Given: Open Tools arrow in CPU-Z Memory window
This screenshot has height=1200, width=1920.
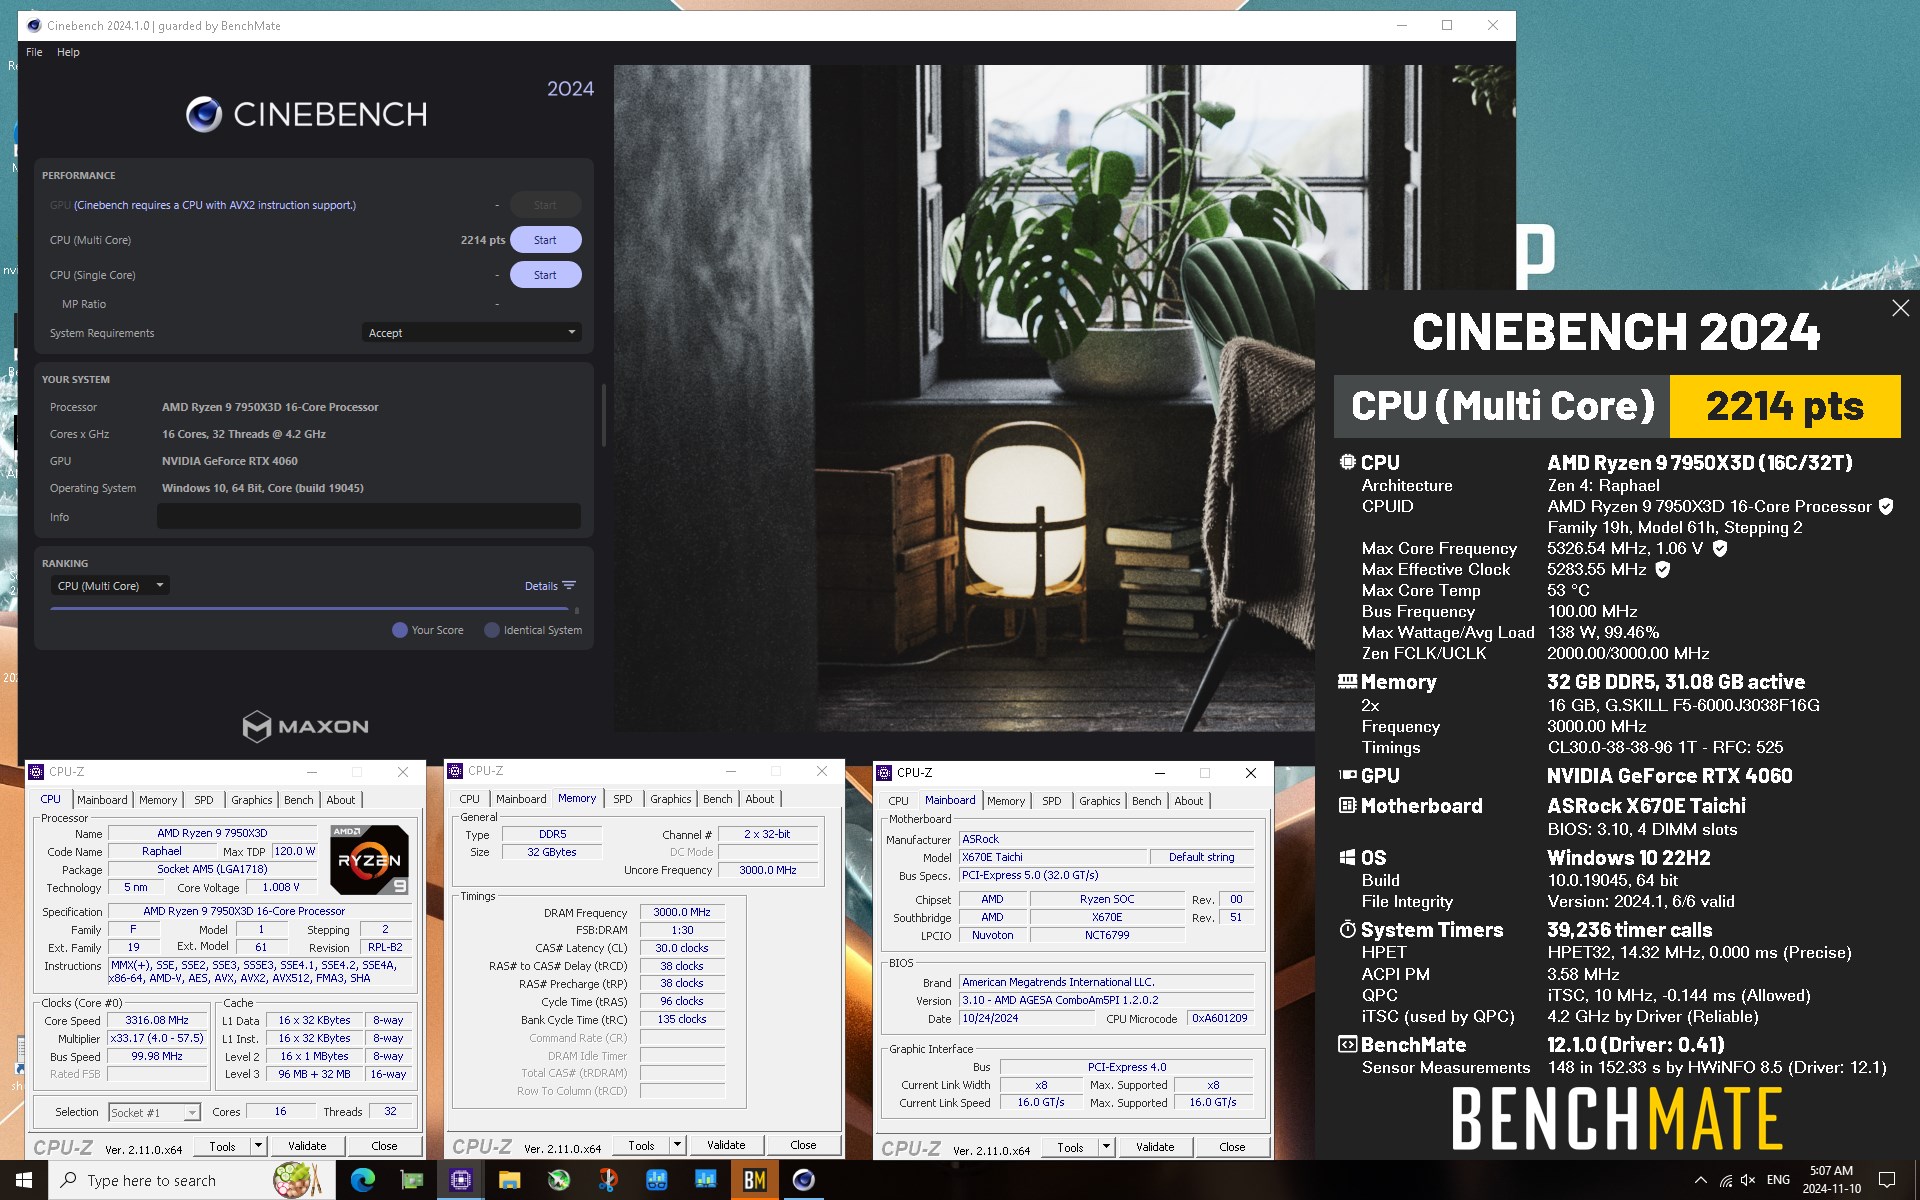Looking at the screenshot, I should pyautogui.click(x=677, y=1145).
